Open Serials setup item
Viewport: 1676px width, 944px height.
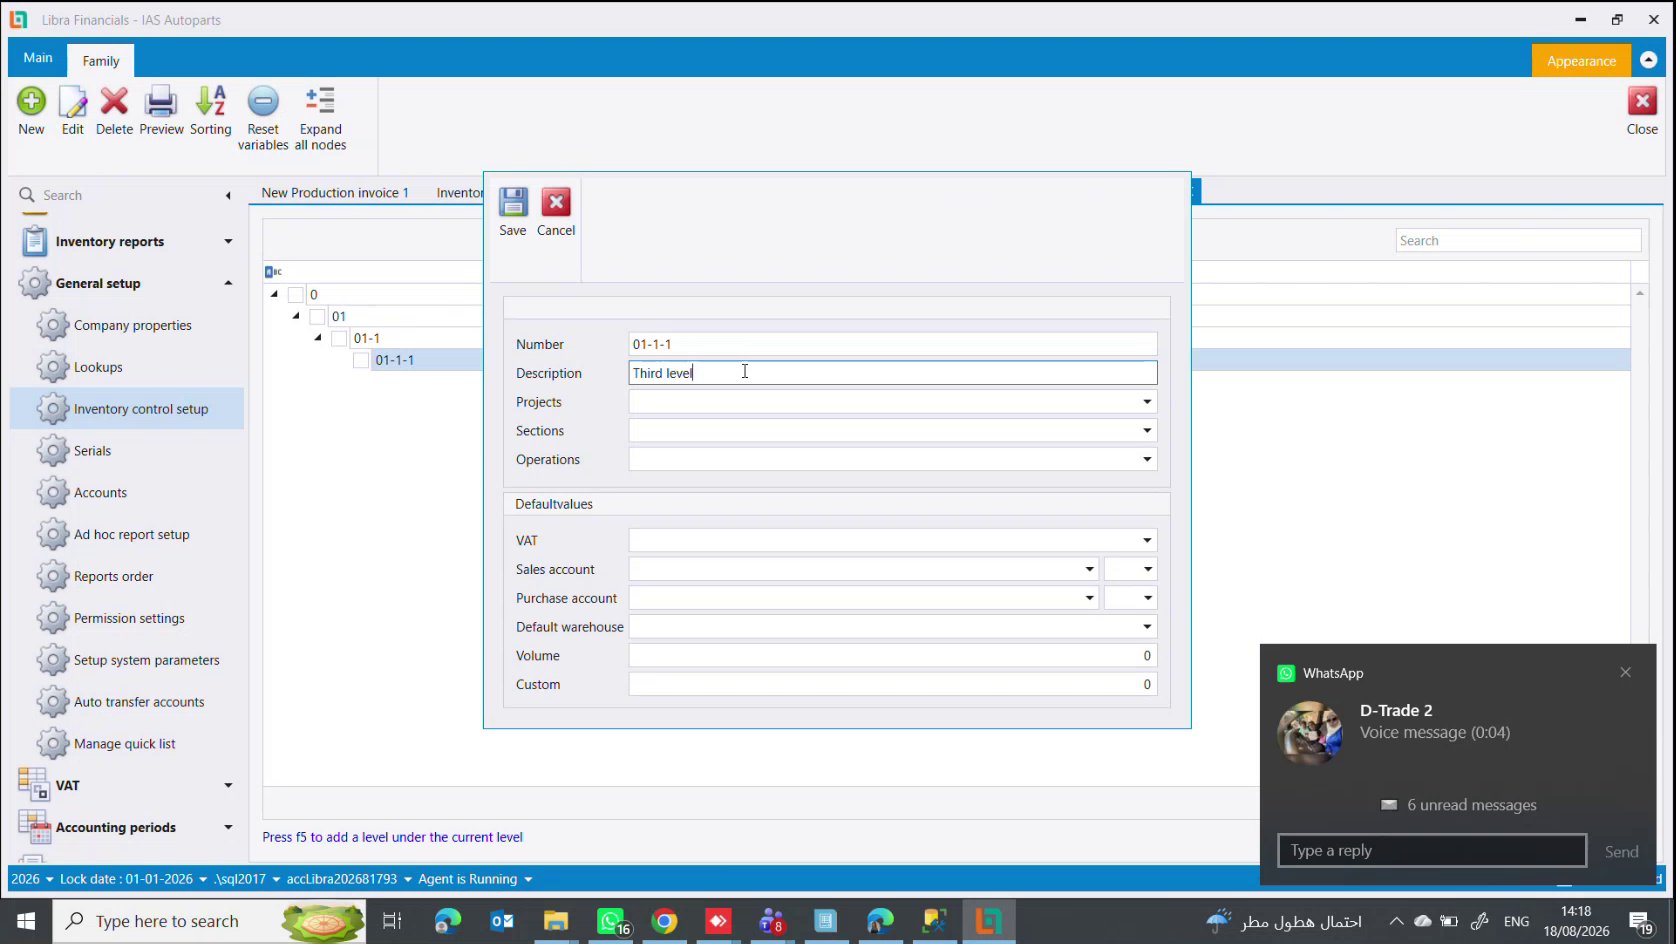click(92, 451)
